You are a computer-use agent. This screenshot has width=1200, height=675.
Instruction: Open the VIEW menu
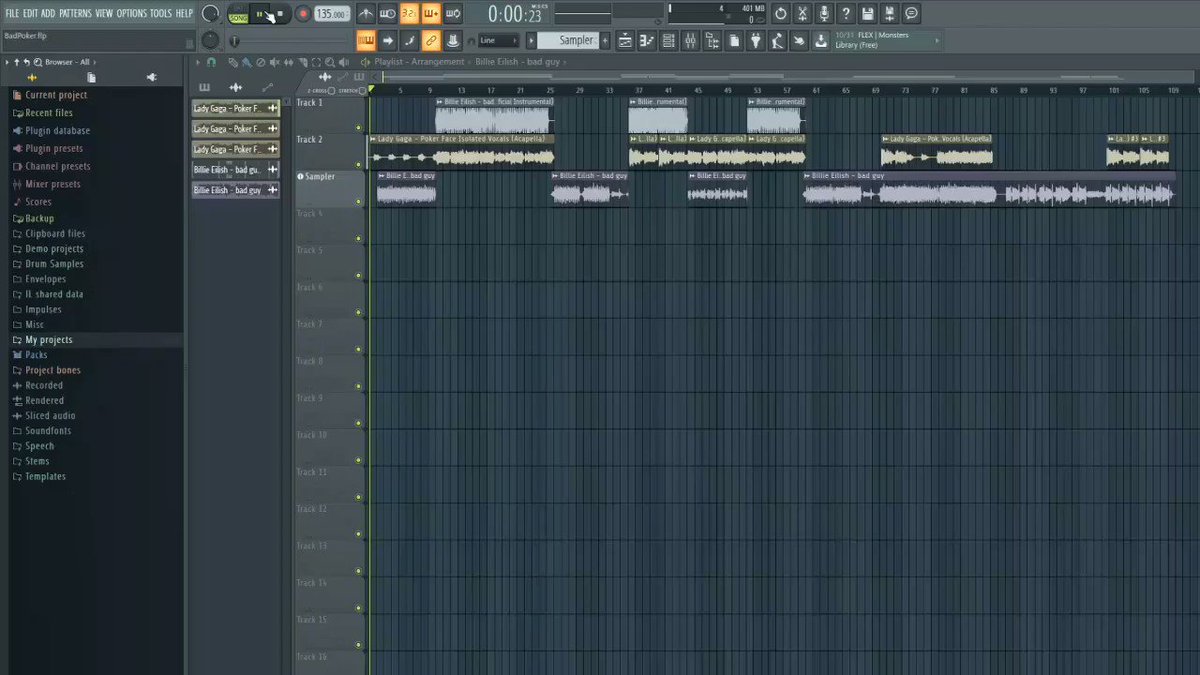[104, 13]
